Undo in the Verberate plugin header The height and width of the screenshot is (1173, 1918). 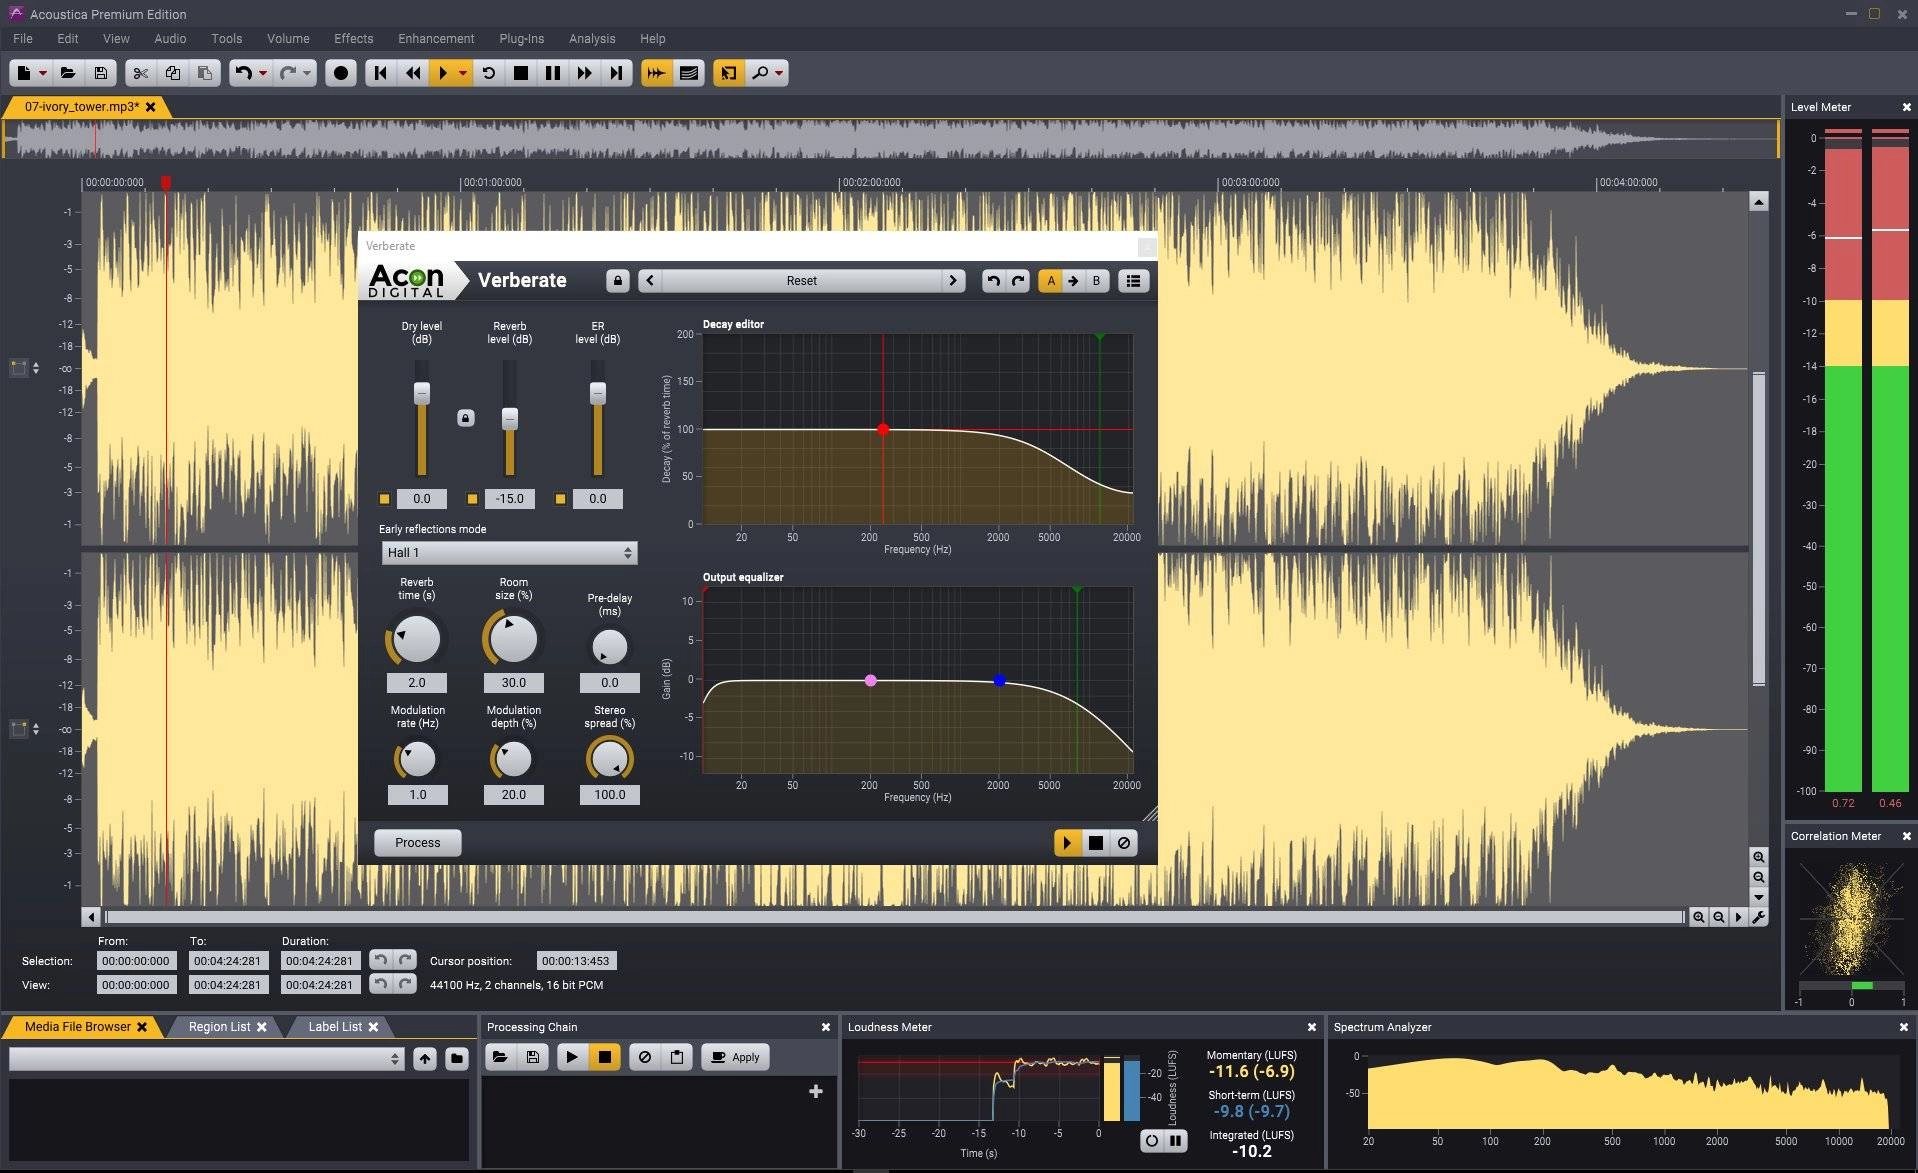click(x=993, y=281)
